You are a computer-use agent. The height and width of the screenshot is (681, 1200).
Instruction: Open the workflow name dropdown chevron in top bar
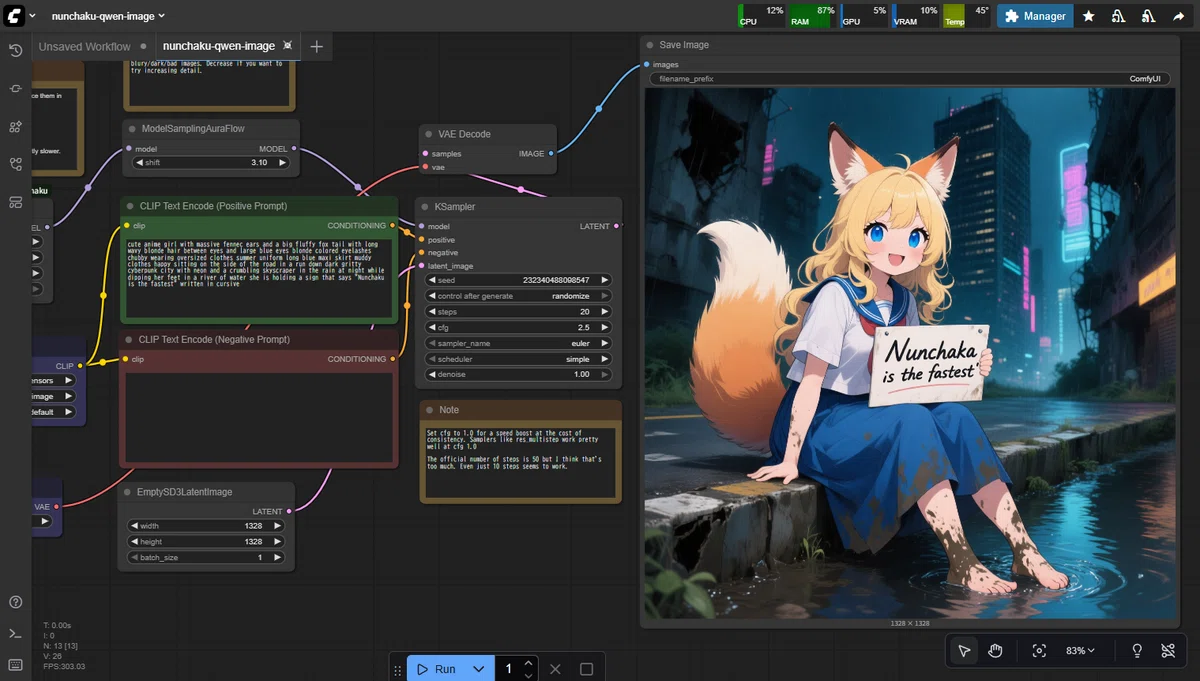162,16
